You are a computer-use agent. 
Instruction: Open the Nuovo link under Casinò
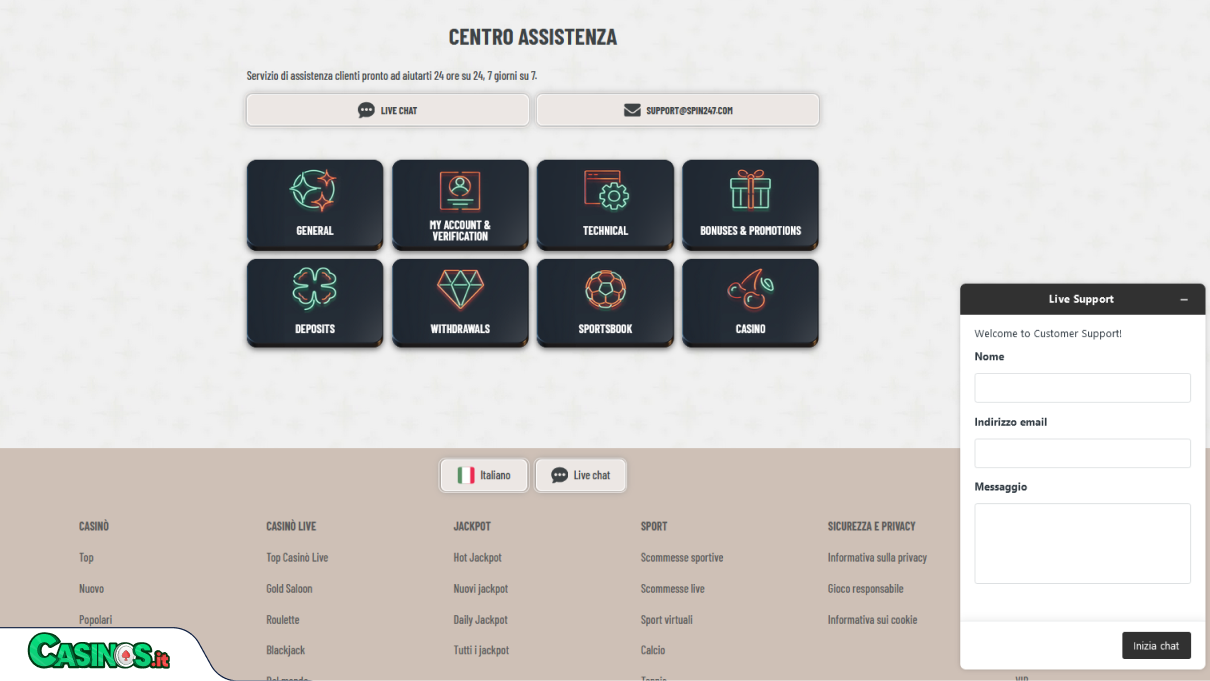91,588
